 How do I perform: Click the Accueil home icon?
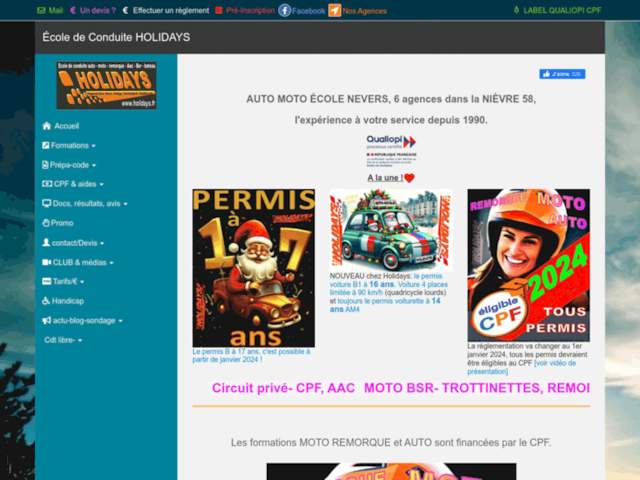[x=46, y=126]
